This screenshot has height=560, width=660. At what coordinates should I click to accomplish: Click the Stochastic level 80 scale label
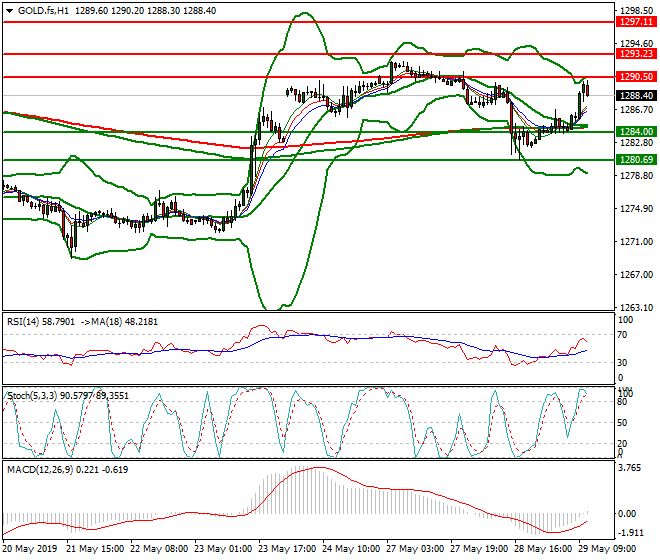tap(622, 402)
